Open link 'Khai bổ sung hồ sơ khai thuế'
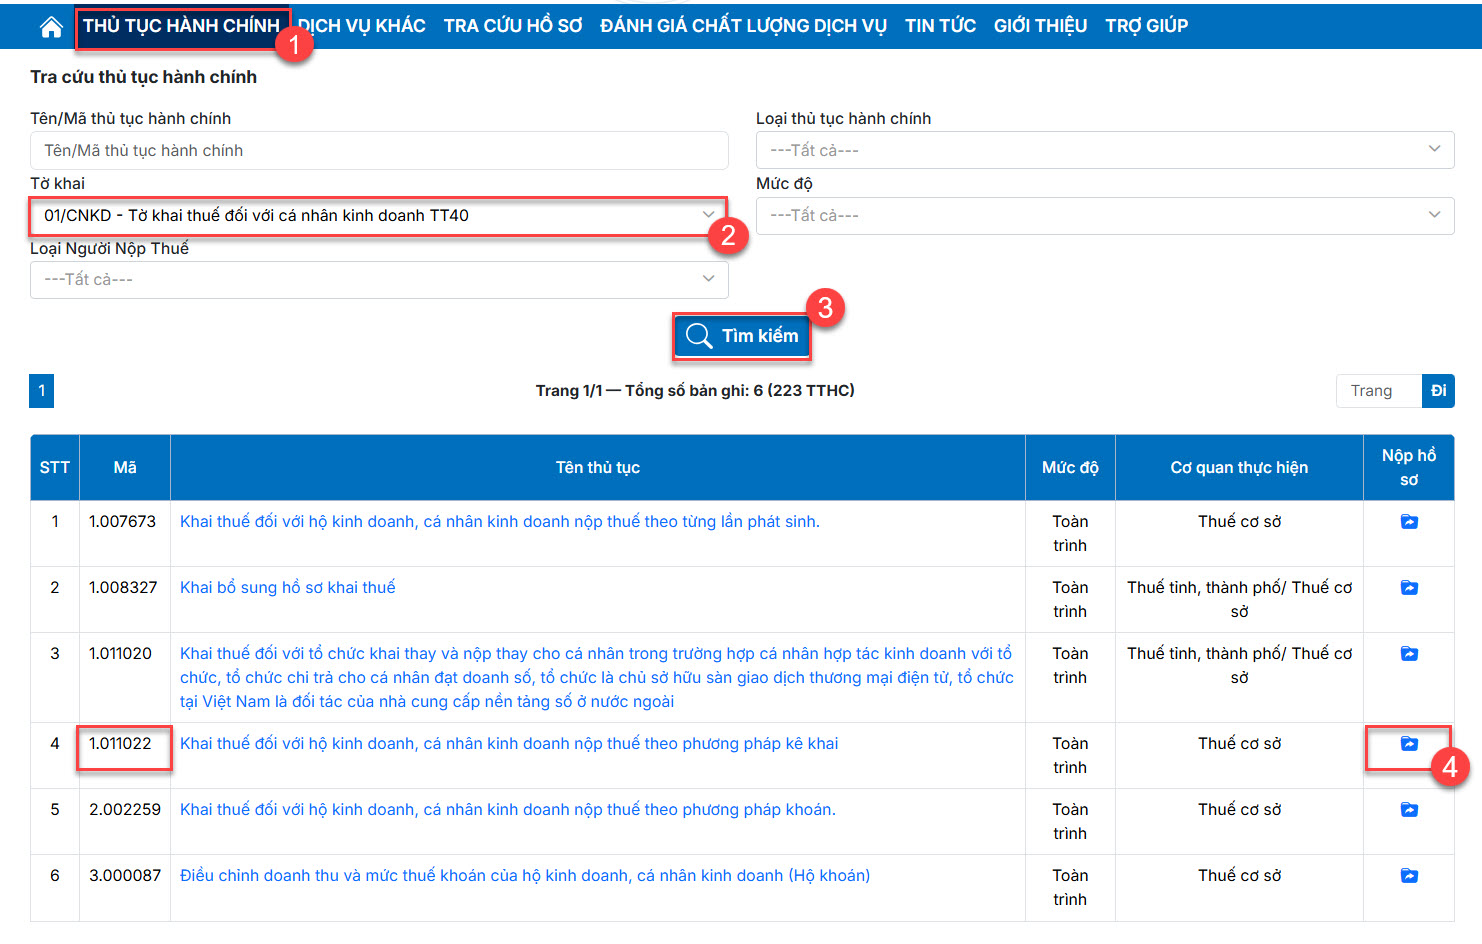This screenshot has height=944, width=1482. [x=288, y=588]
